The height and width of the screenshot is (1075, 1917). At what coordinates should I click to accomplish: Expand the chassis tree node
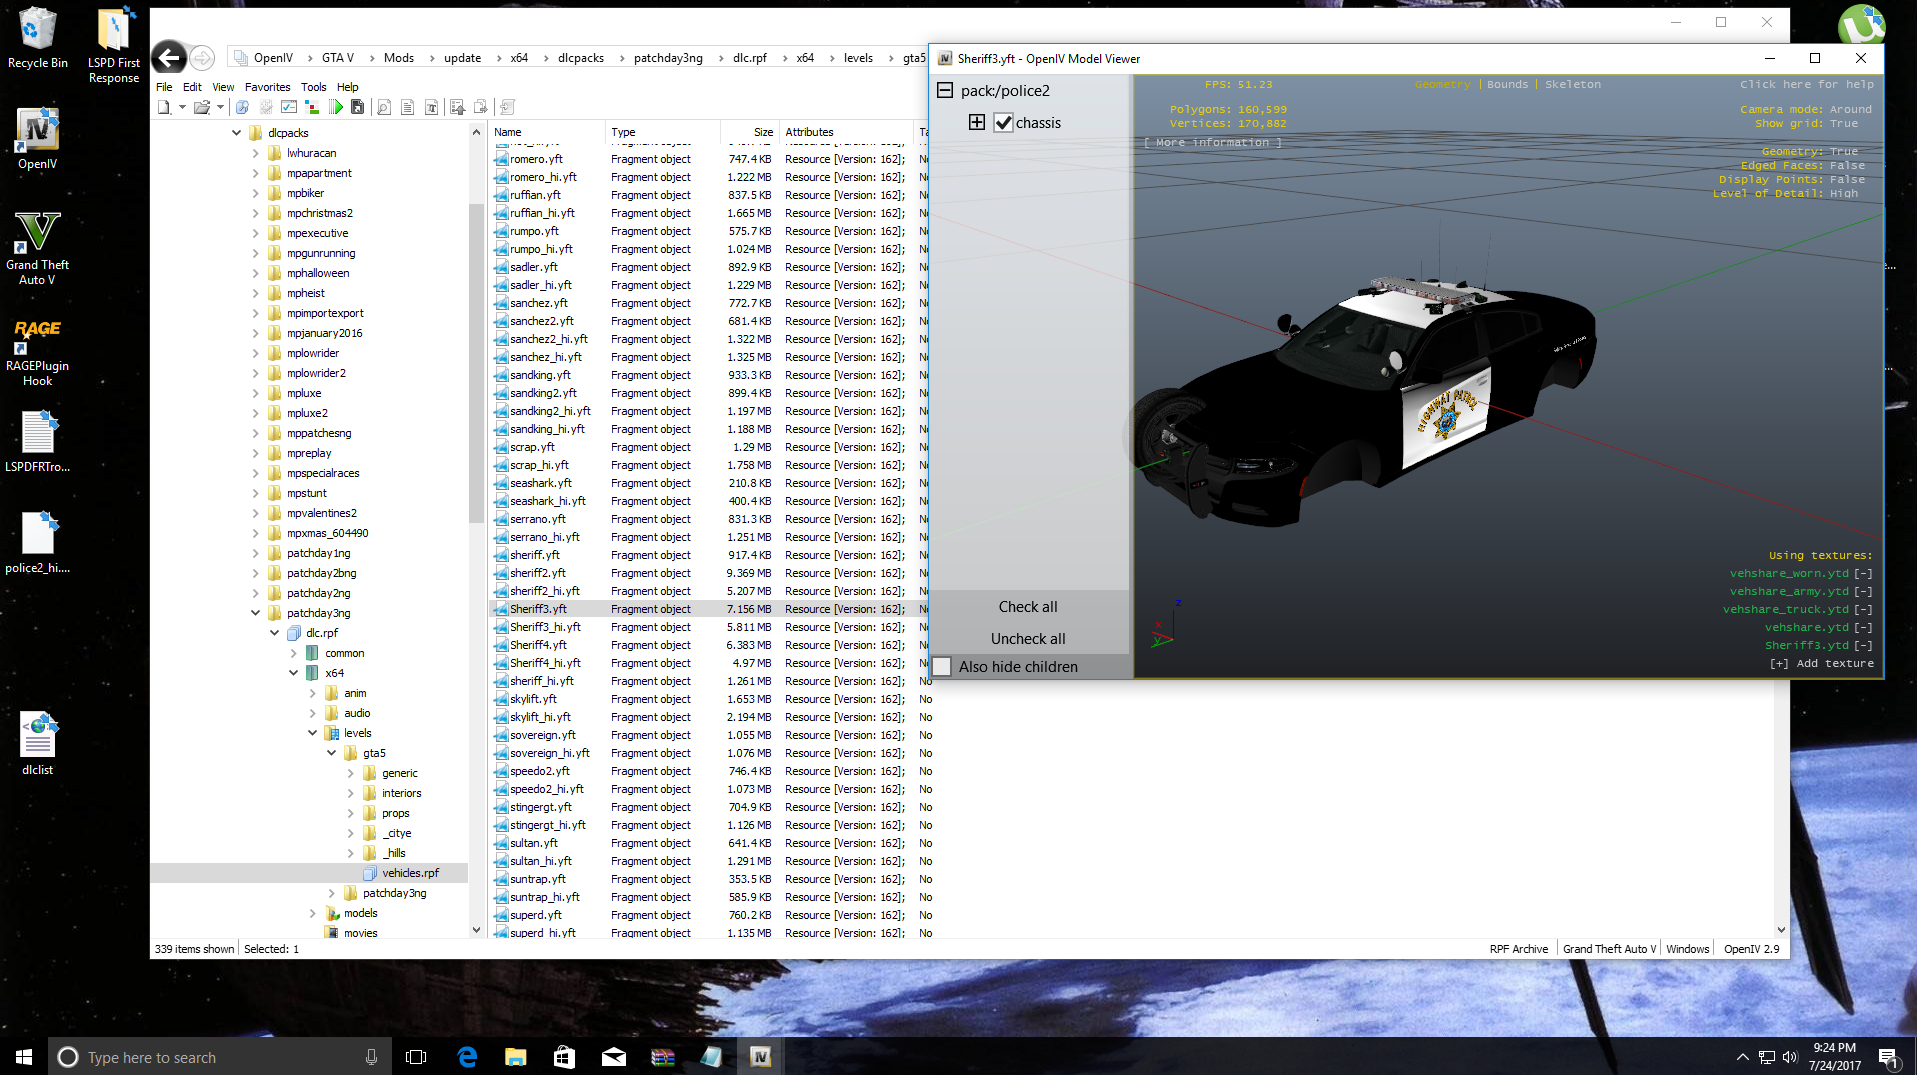[x=977, y=123]
